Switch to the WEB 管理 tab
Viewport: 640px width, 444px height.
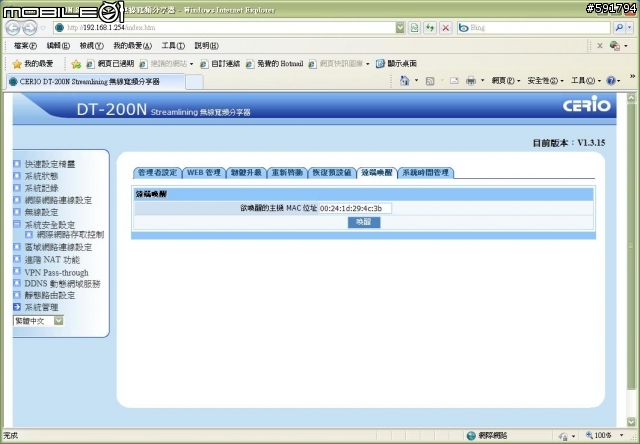pyautogui.click(x=204, y=173)
